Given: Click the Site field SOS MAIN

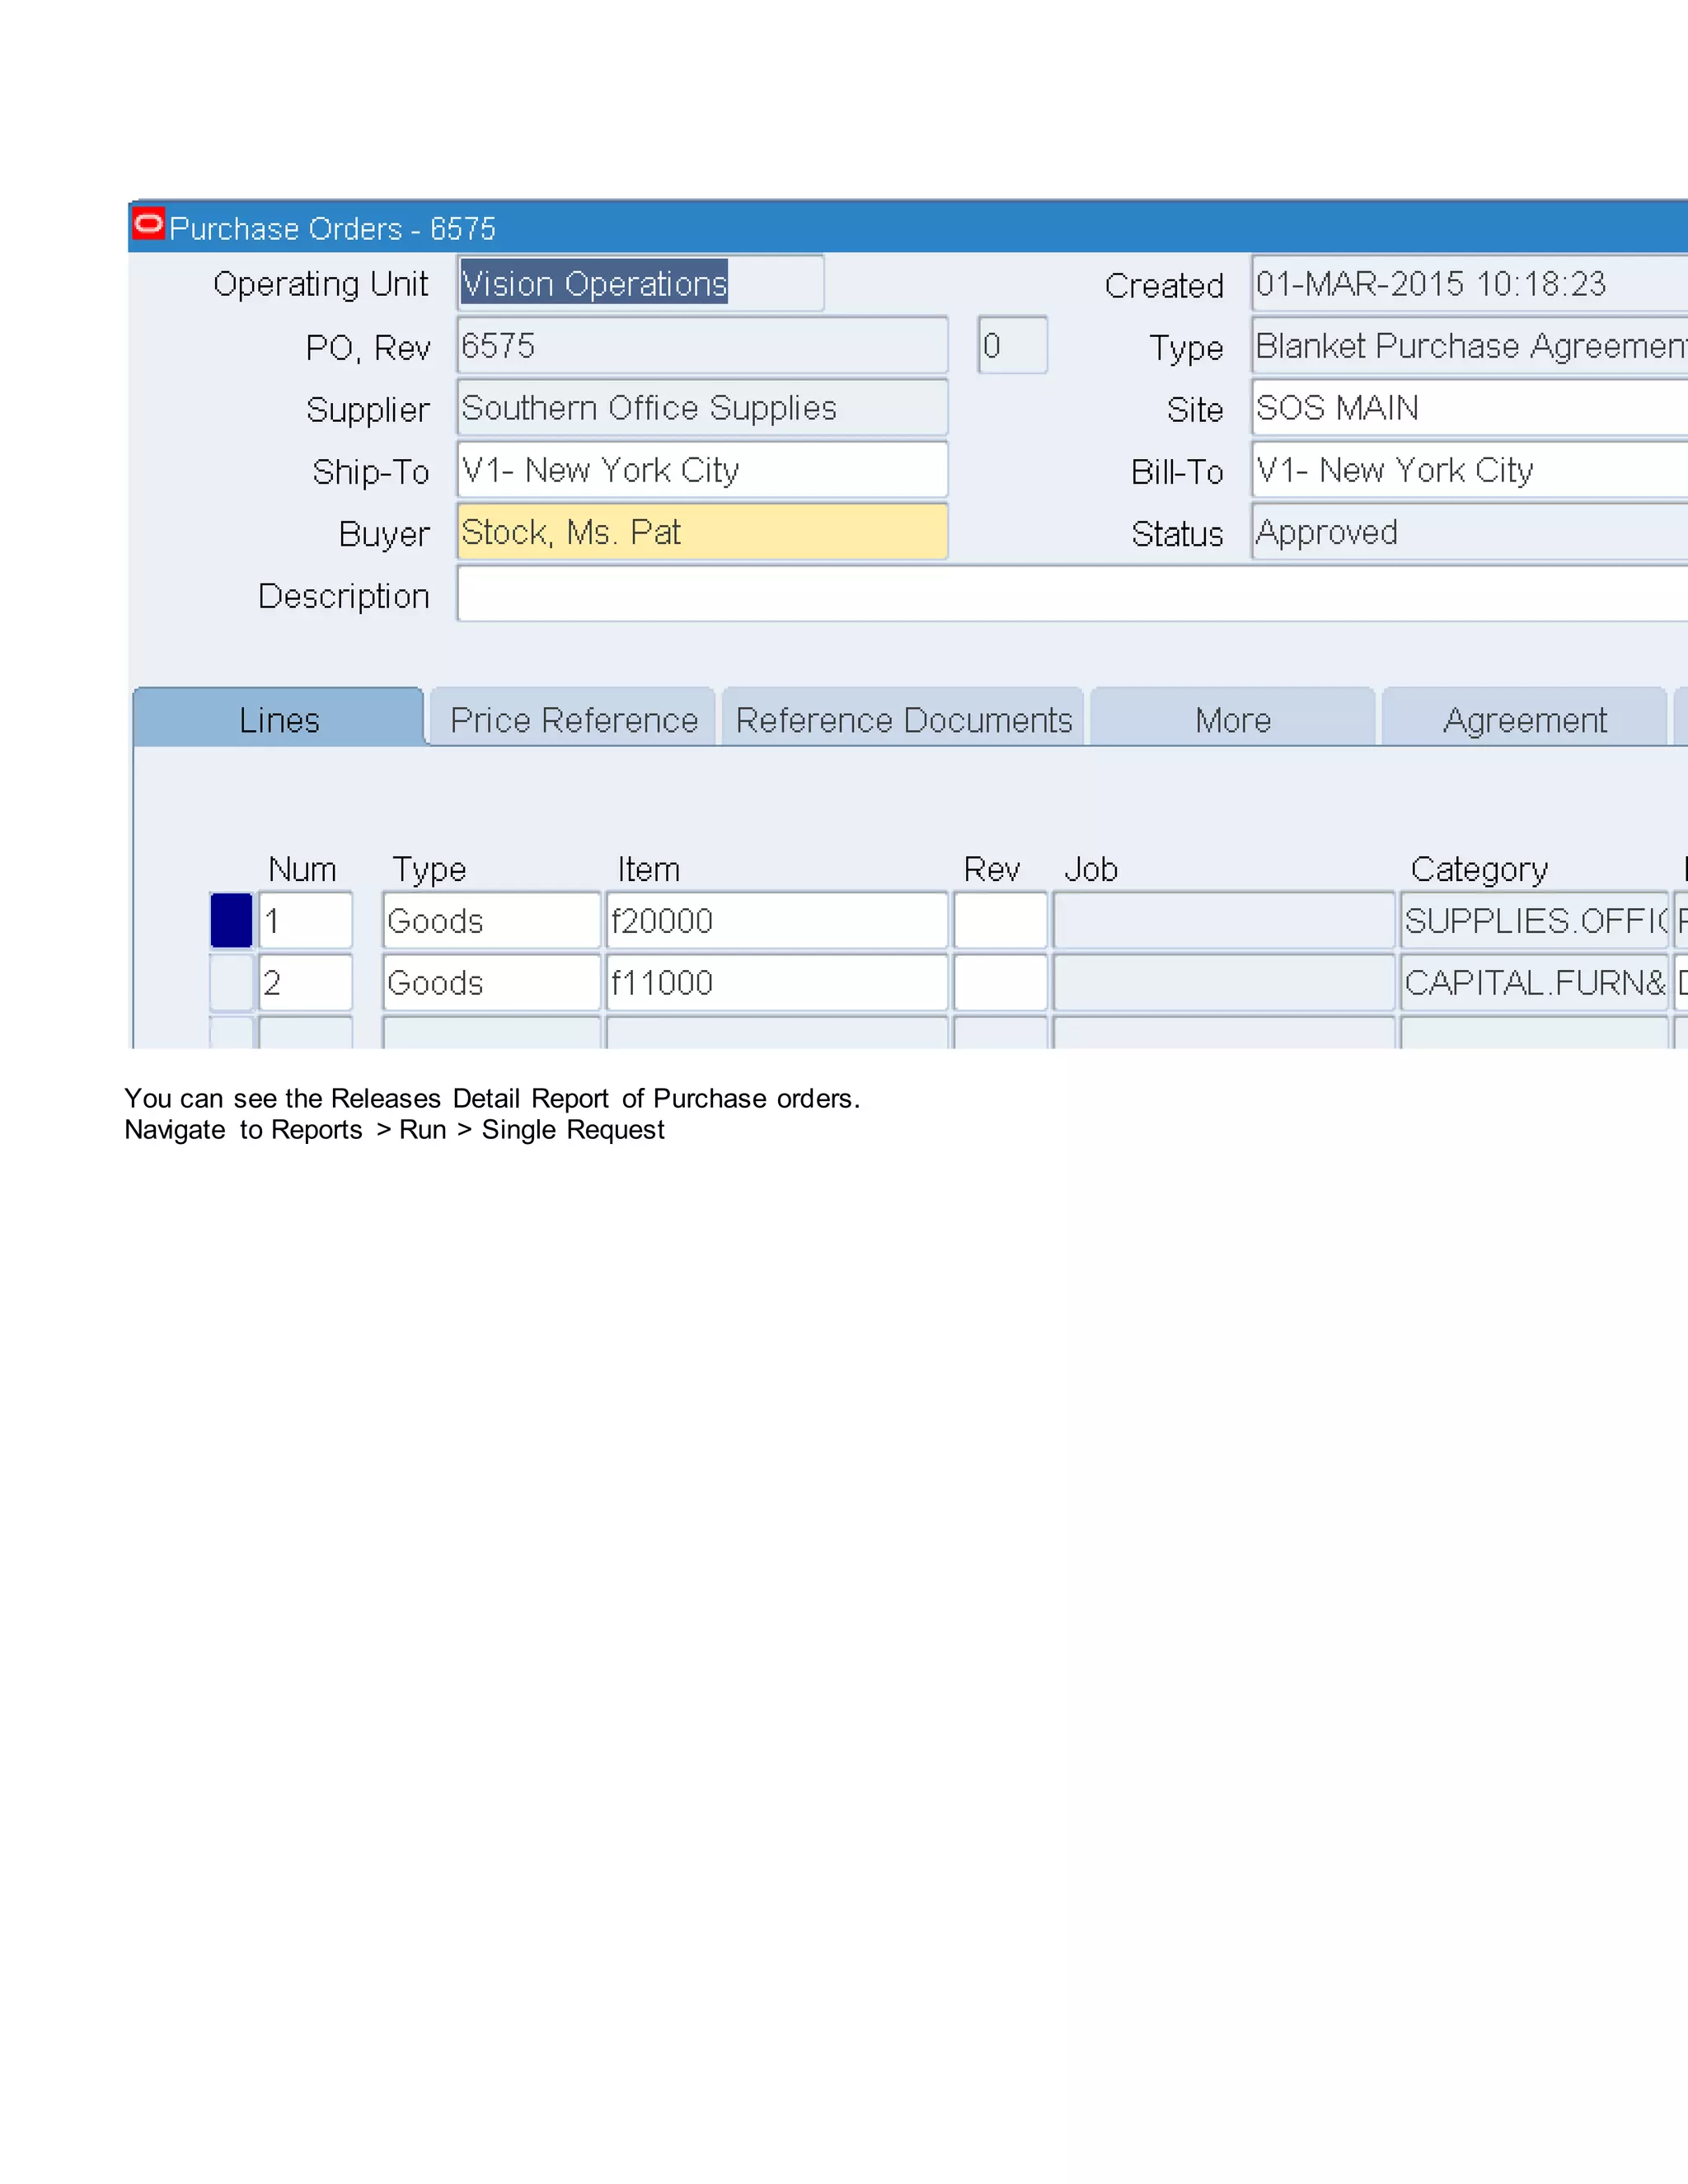Looking at the screenshot, I should [x=1470, y=408].
